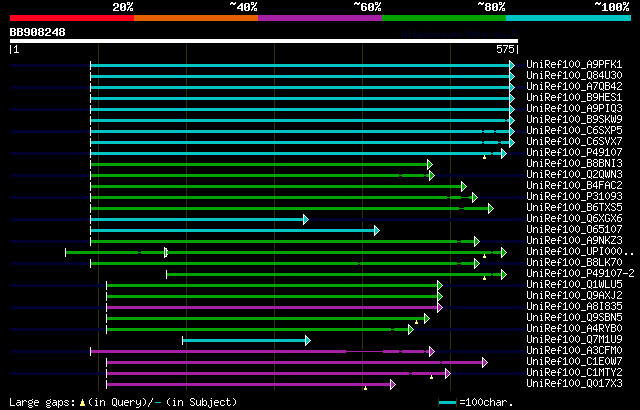Click the arrowhead ending the UniRef100_C1E0W7 bar
The height and width of the screenshot is (410, 640).
[485, 363]
